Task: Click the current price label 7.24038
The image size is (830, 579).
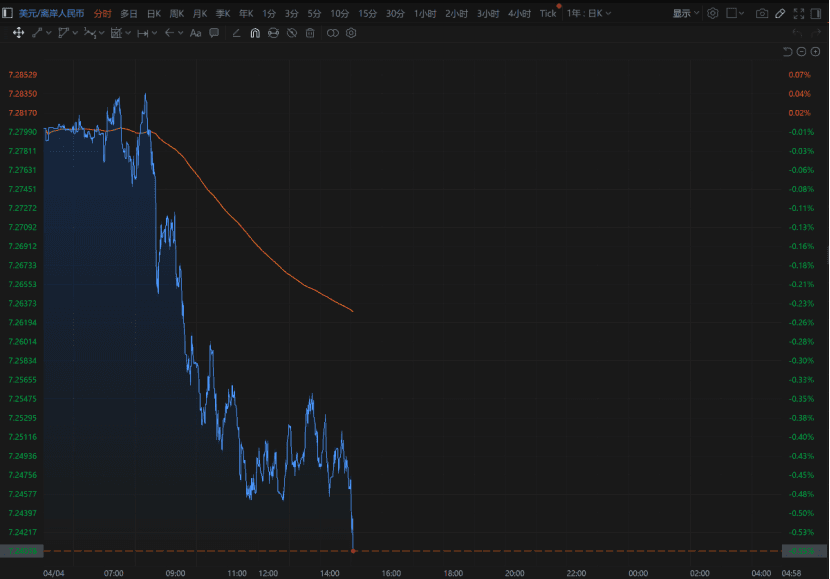Action: coord(22,551)
